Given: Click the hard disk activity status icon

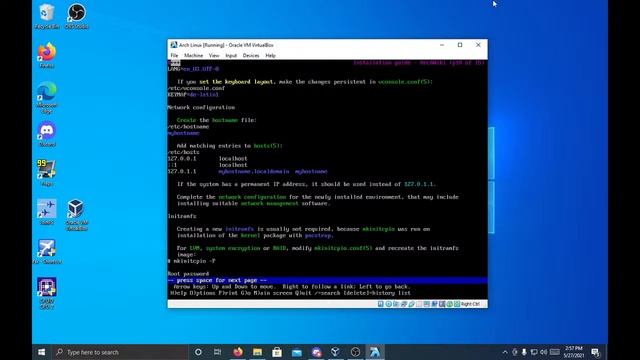Looking at the screenshot, I should tap(380, 304).
